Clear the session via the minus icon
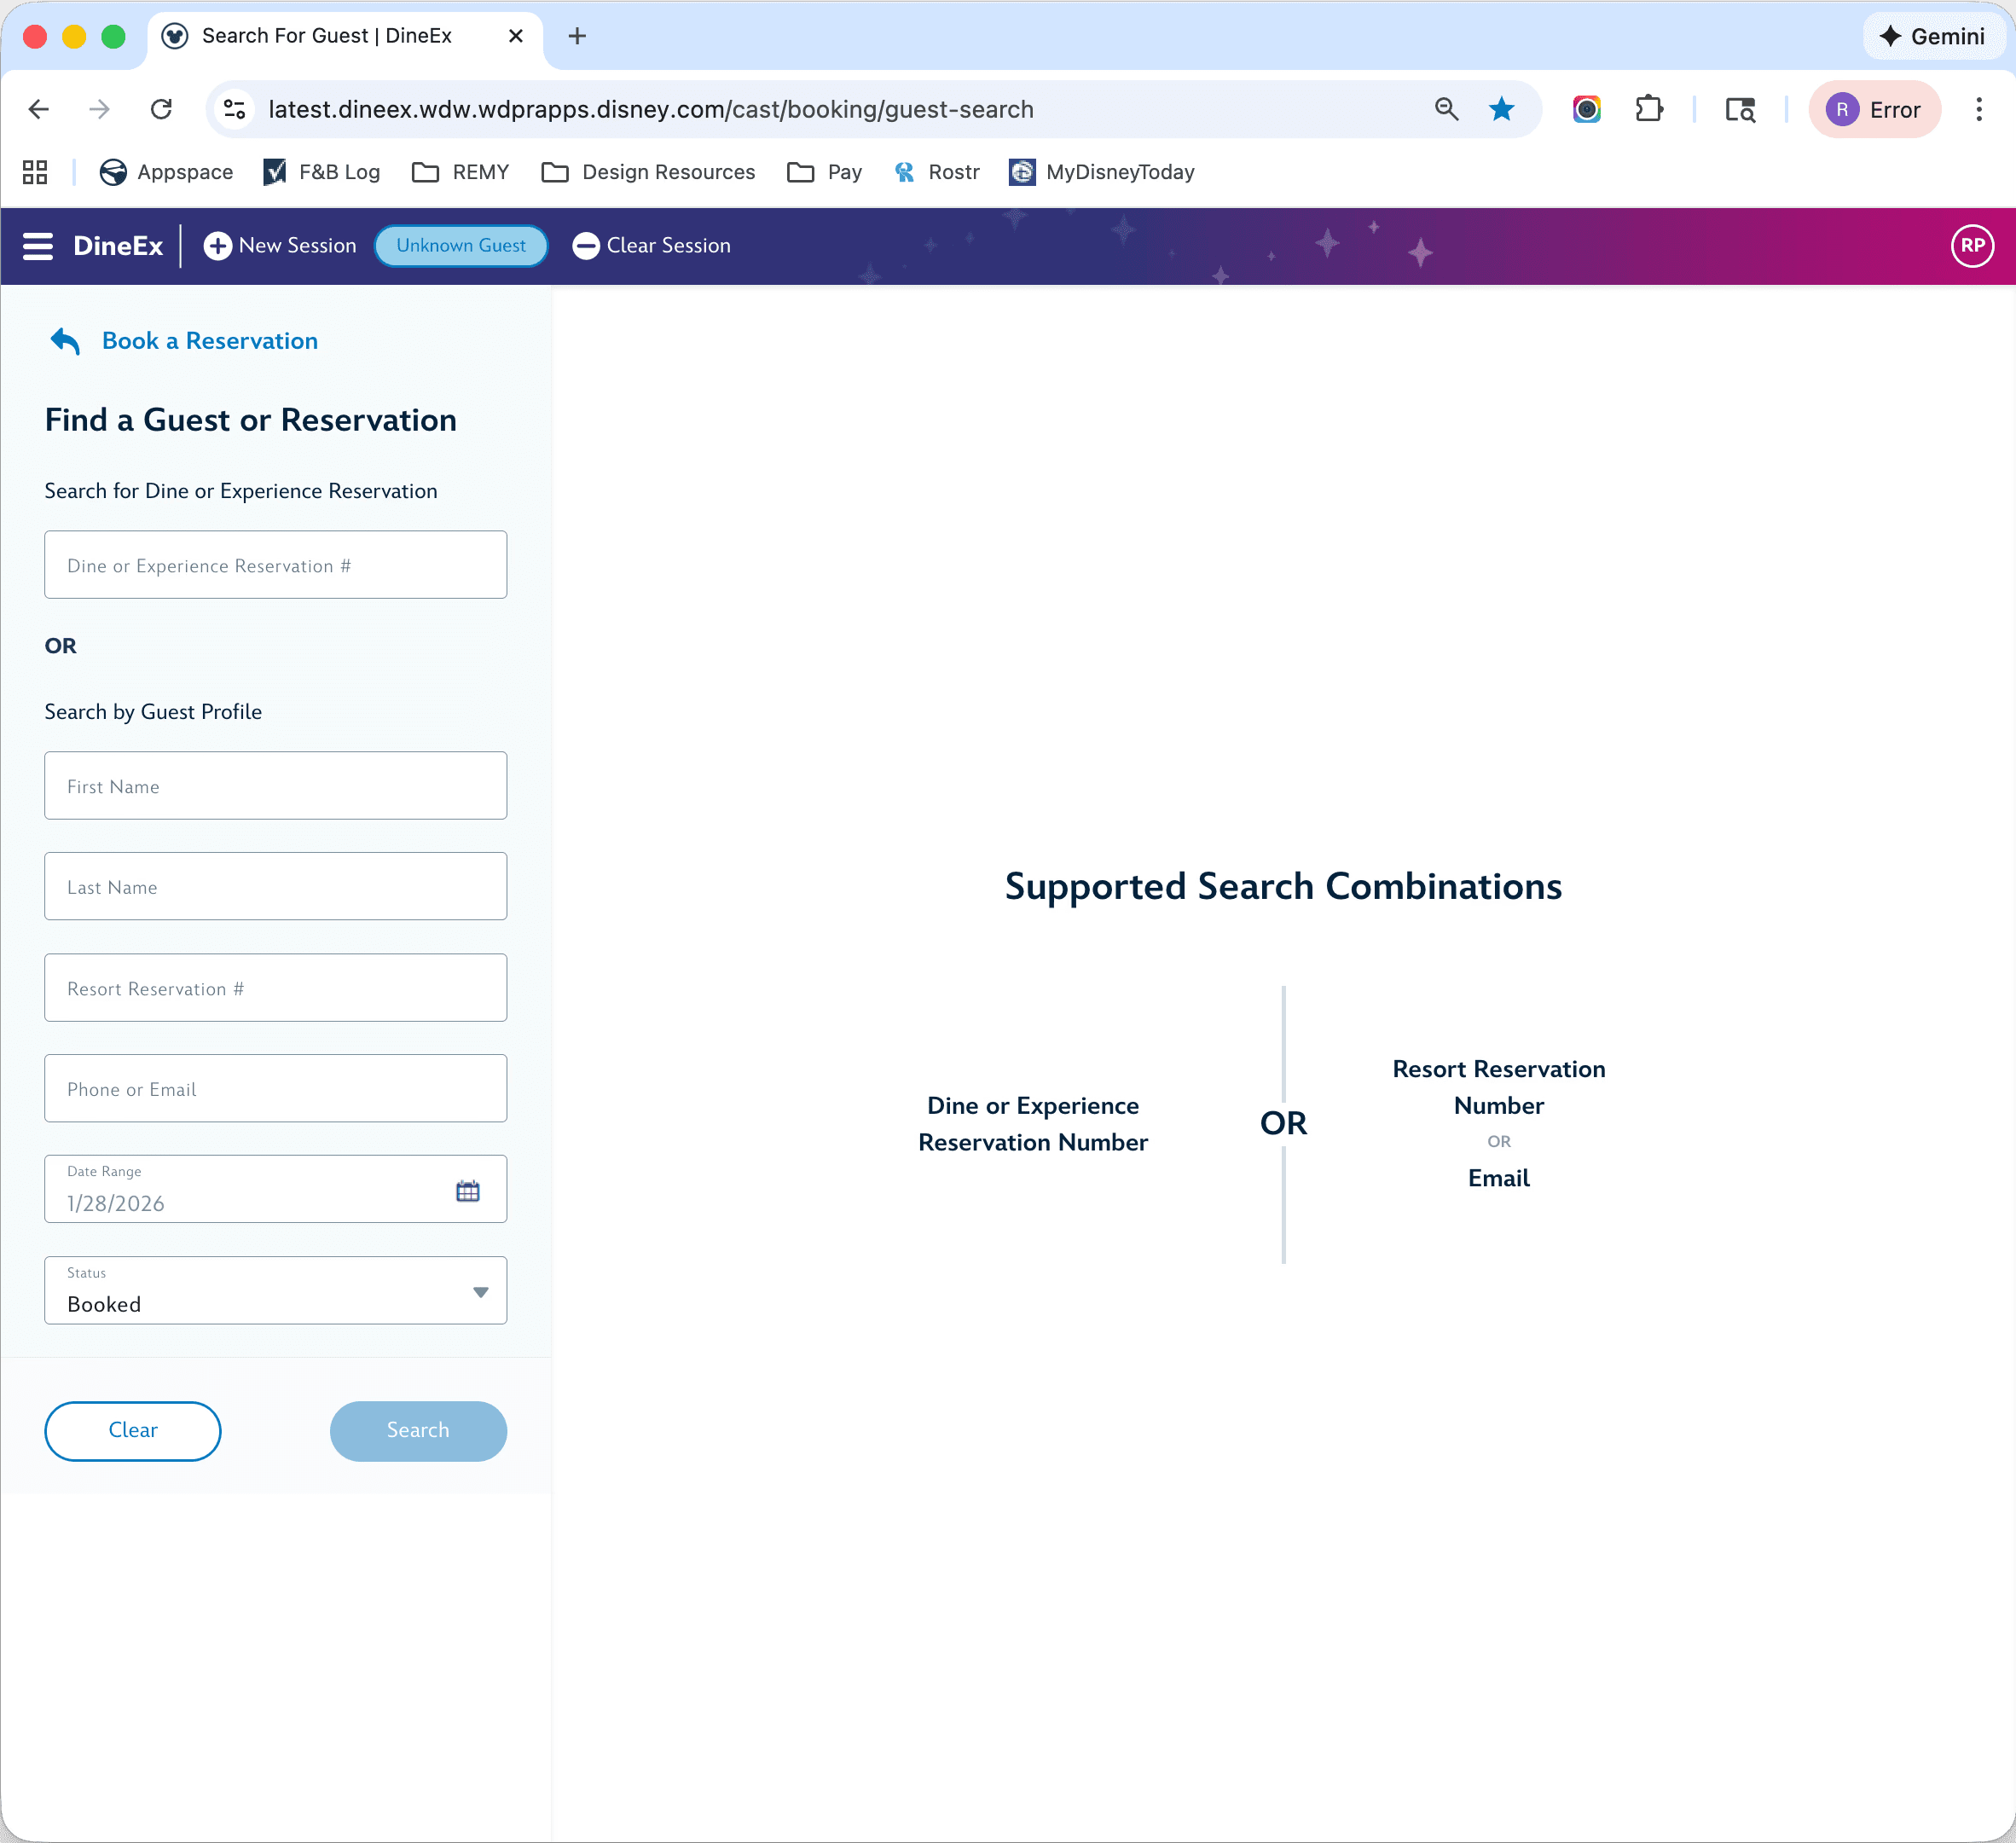Viewport: 2016px width, 1843px height. tap(586, 245)
